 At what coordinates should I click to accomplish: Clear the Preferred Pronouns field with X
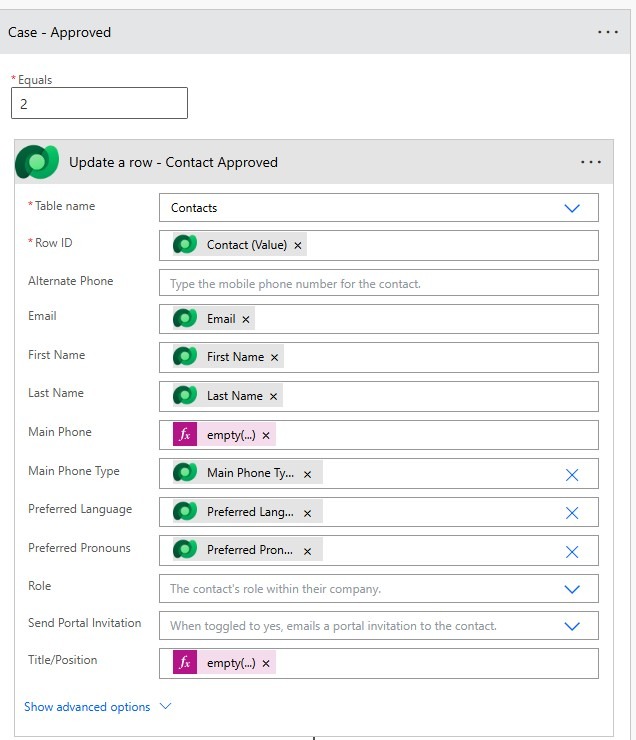[572, 551]
